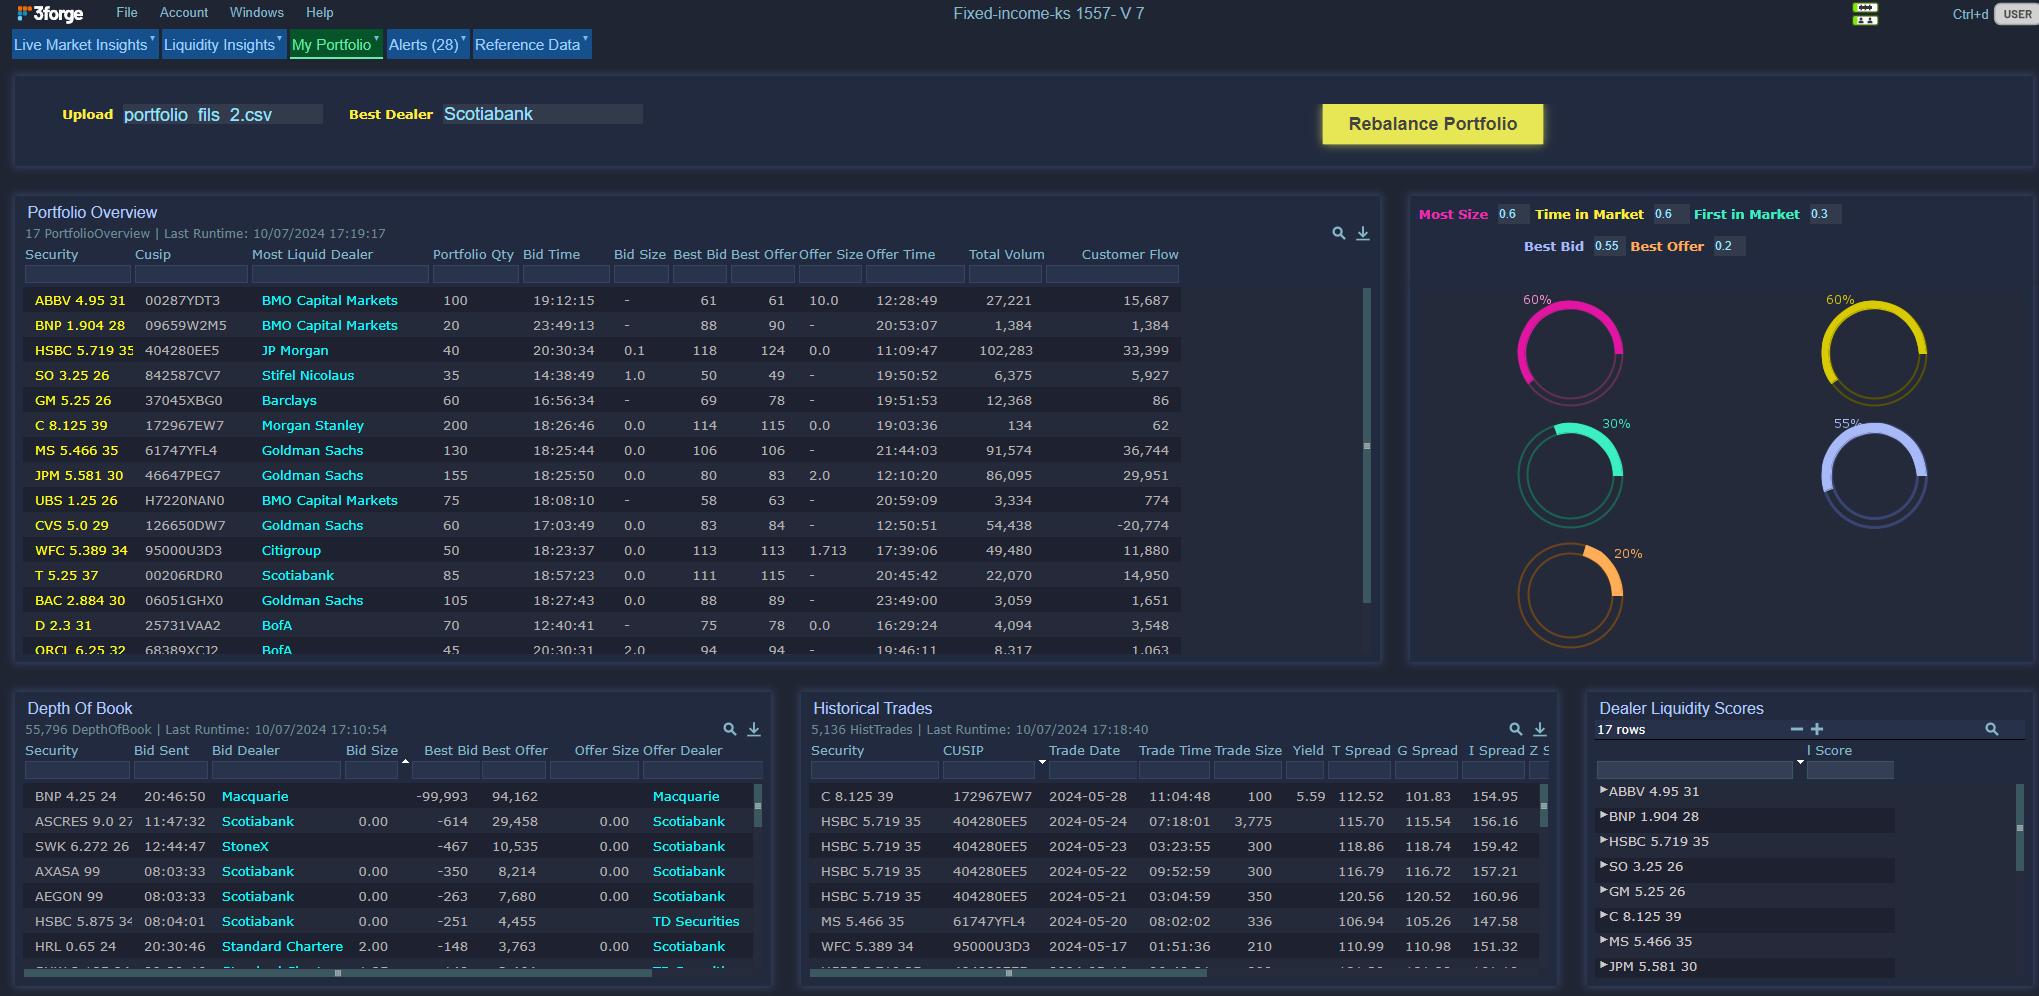Click the orange Best Offer 20% gauge
The image size is (2039, 996).
pos(1570,595)
